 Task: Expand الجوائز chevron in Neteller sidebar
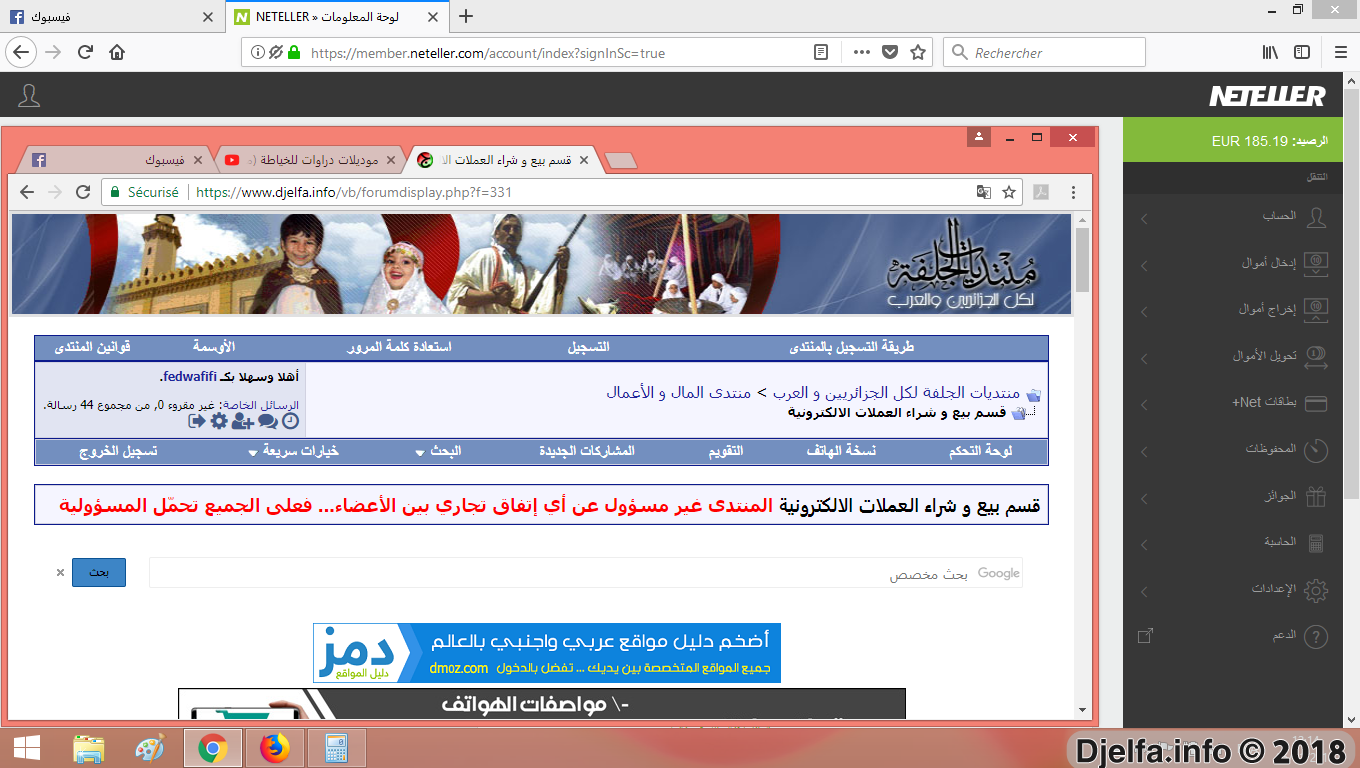click(x=1145, y=497)
